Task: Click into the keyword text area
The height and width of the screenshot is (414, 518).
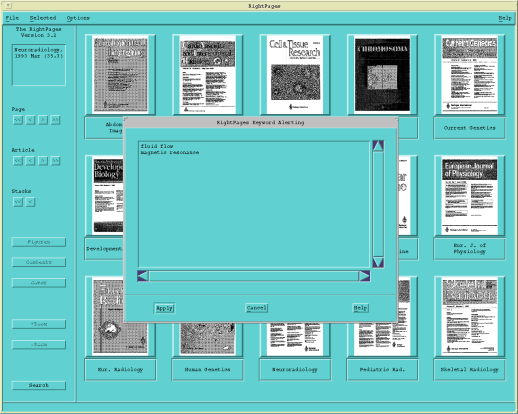Action: 254,204
